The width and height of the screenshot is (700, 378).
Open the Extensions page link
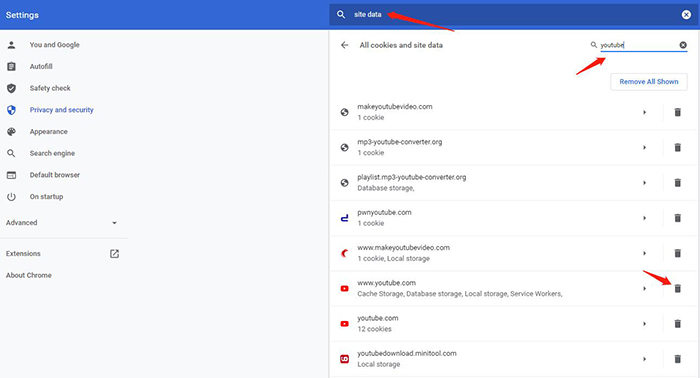tap(23, 253)
